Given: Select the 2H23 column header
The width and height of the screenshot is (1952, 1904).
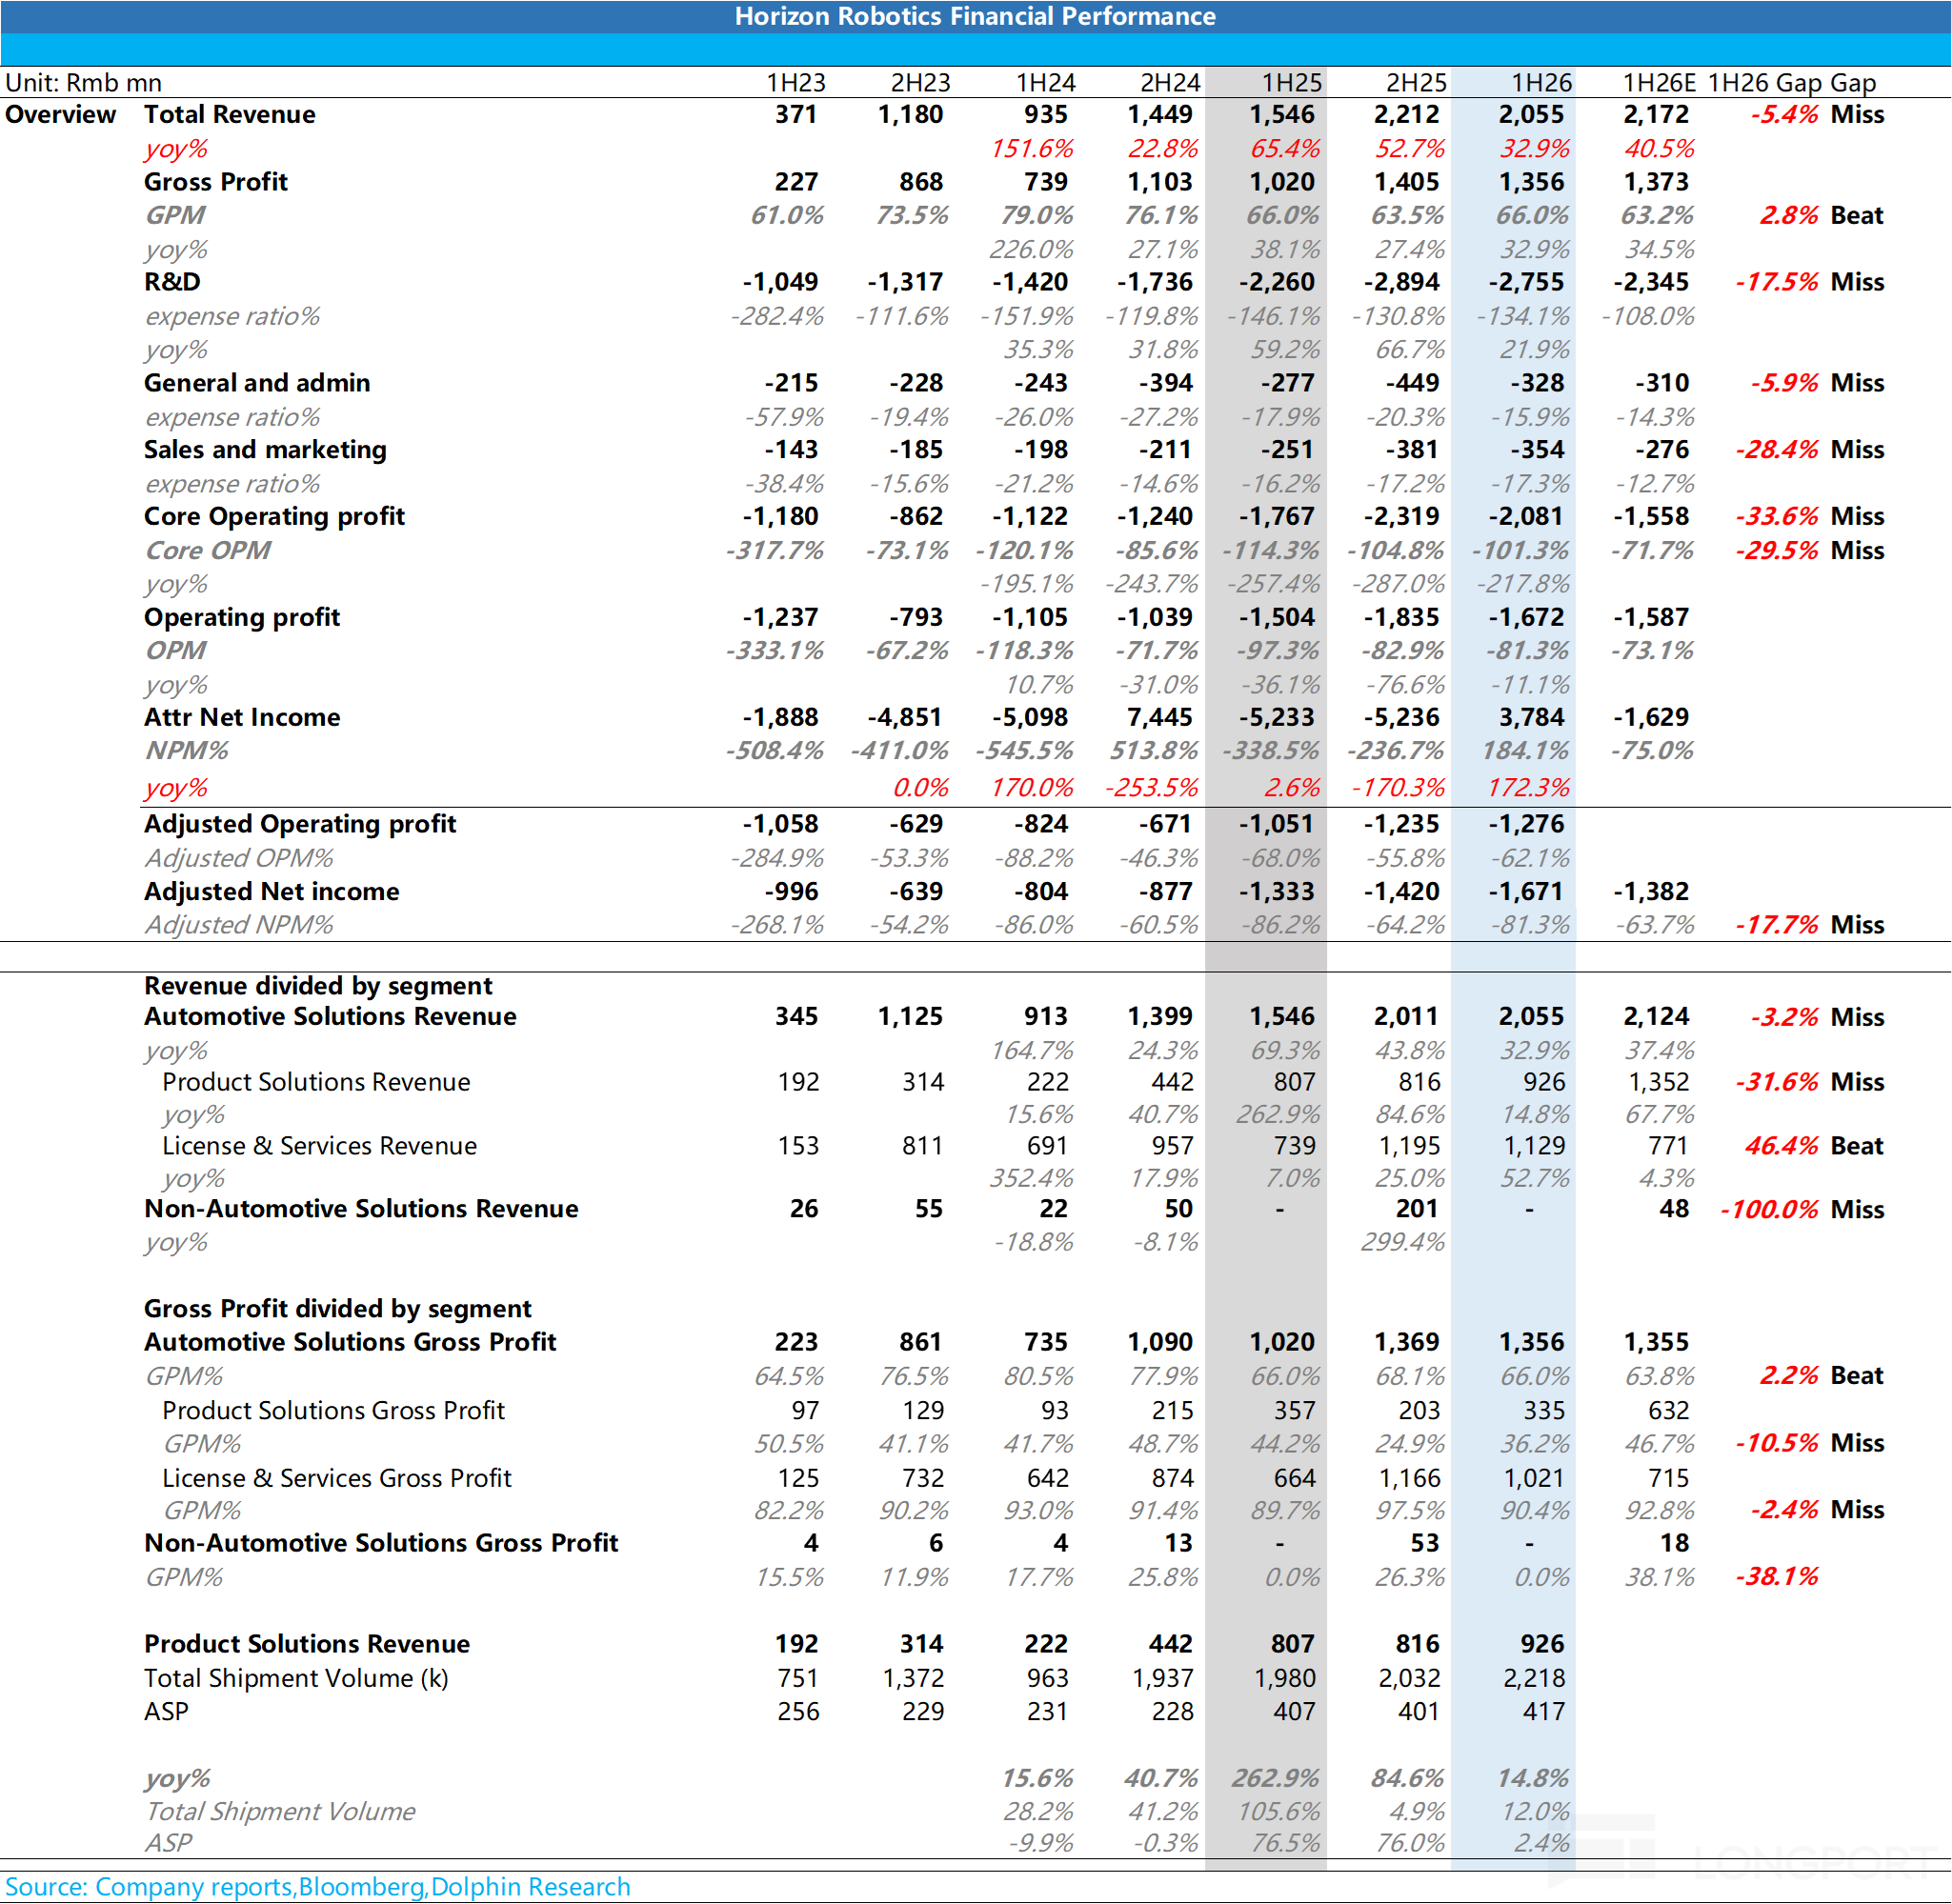Looking at the screenshot, I should click(920, 82).
